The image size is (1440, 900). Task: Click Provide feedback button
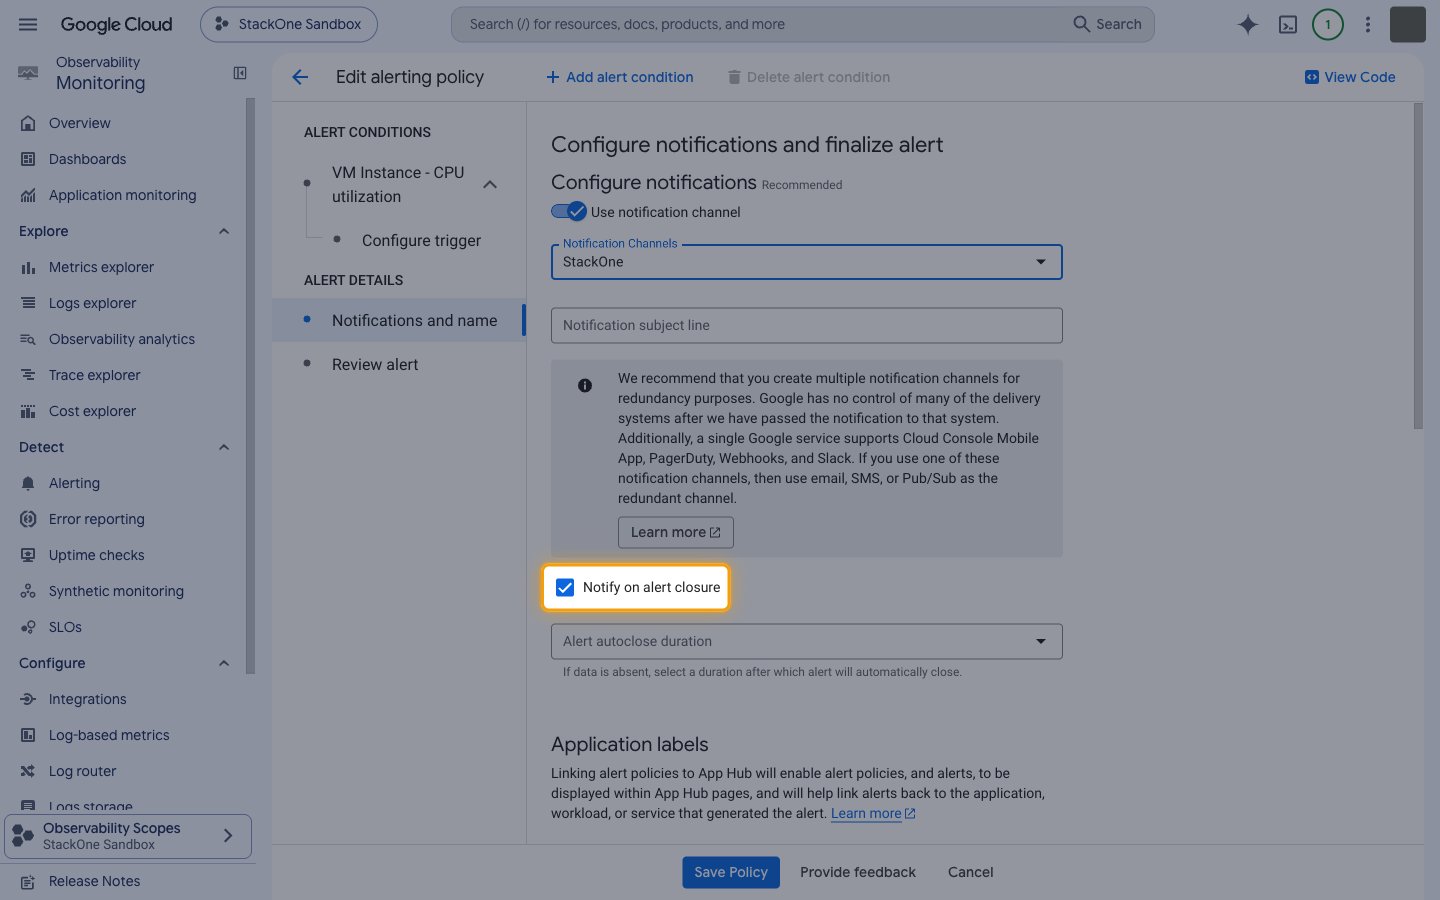pyautogui.click(x=858, y=872)
